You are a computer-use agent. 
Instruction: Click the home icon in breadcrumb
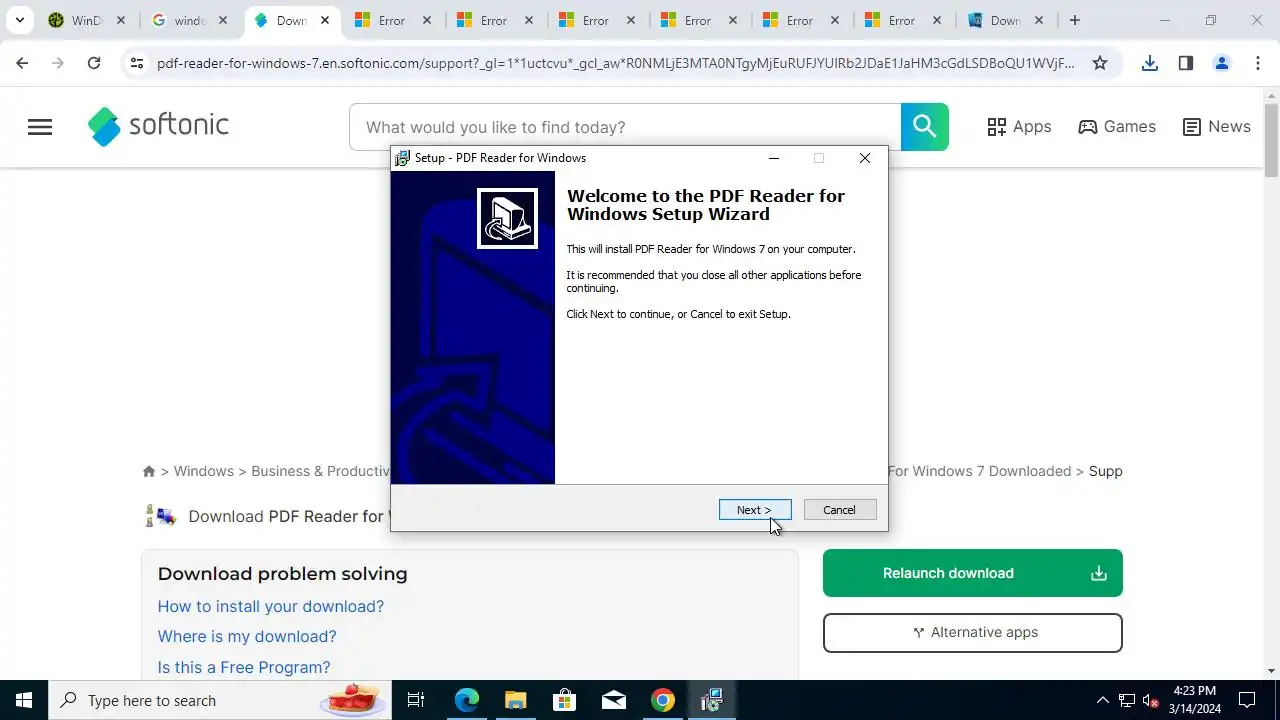149,471
